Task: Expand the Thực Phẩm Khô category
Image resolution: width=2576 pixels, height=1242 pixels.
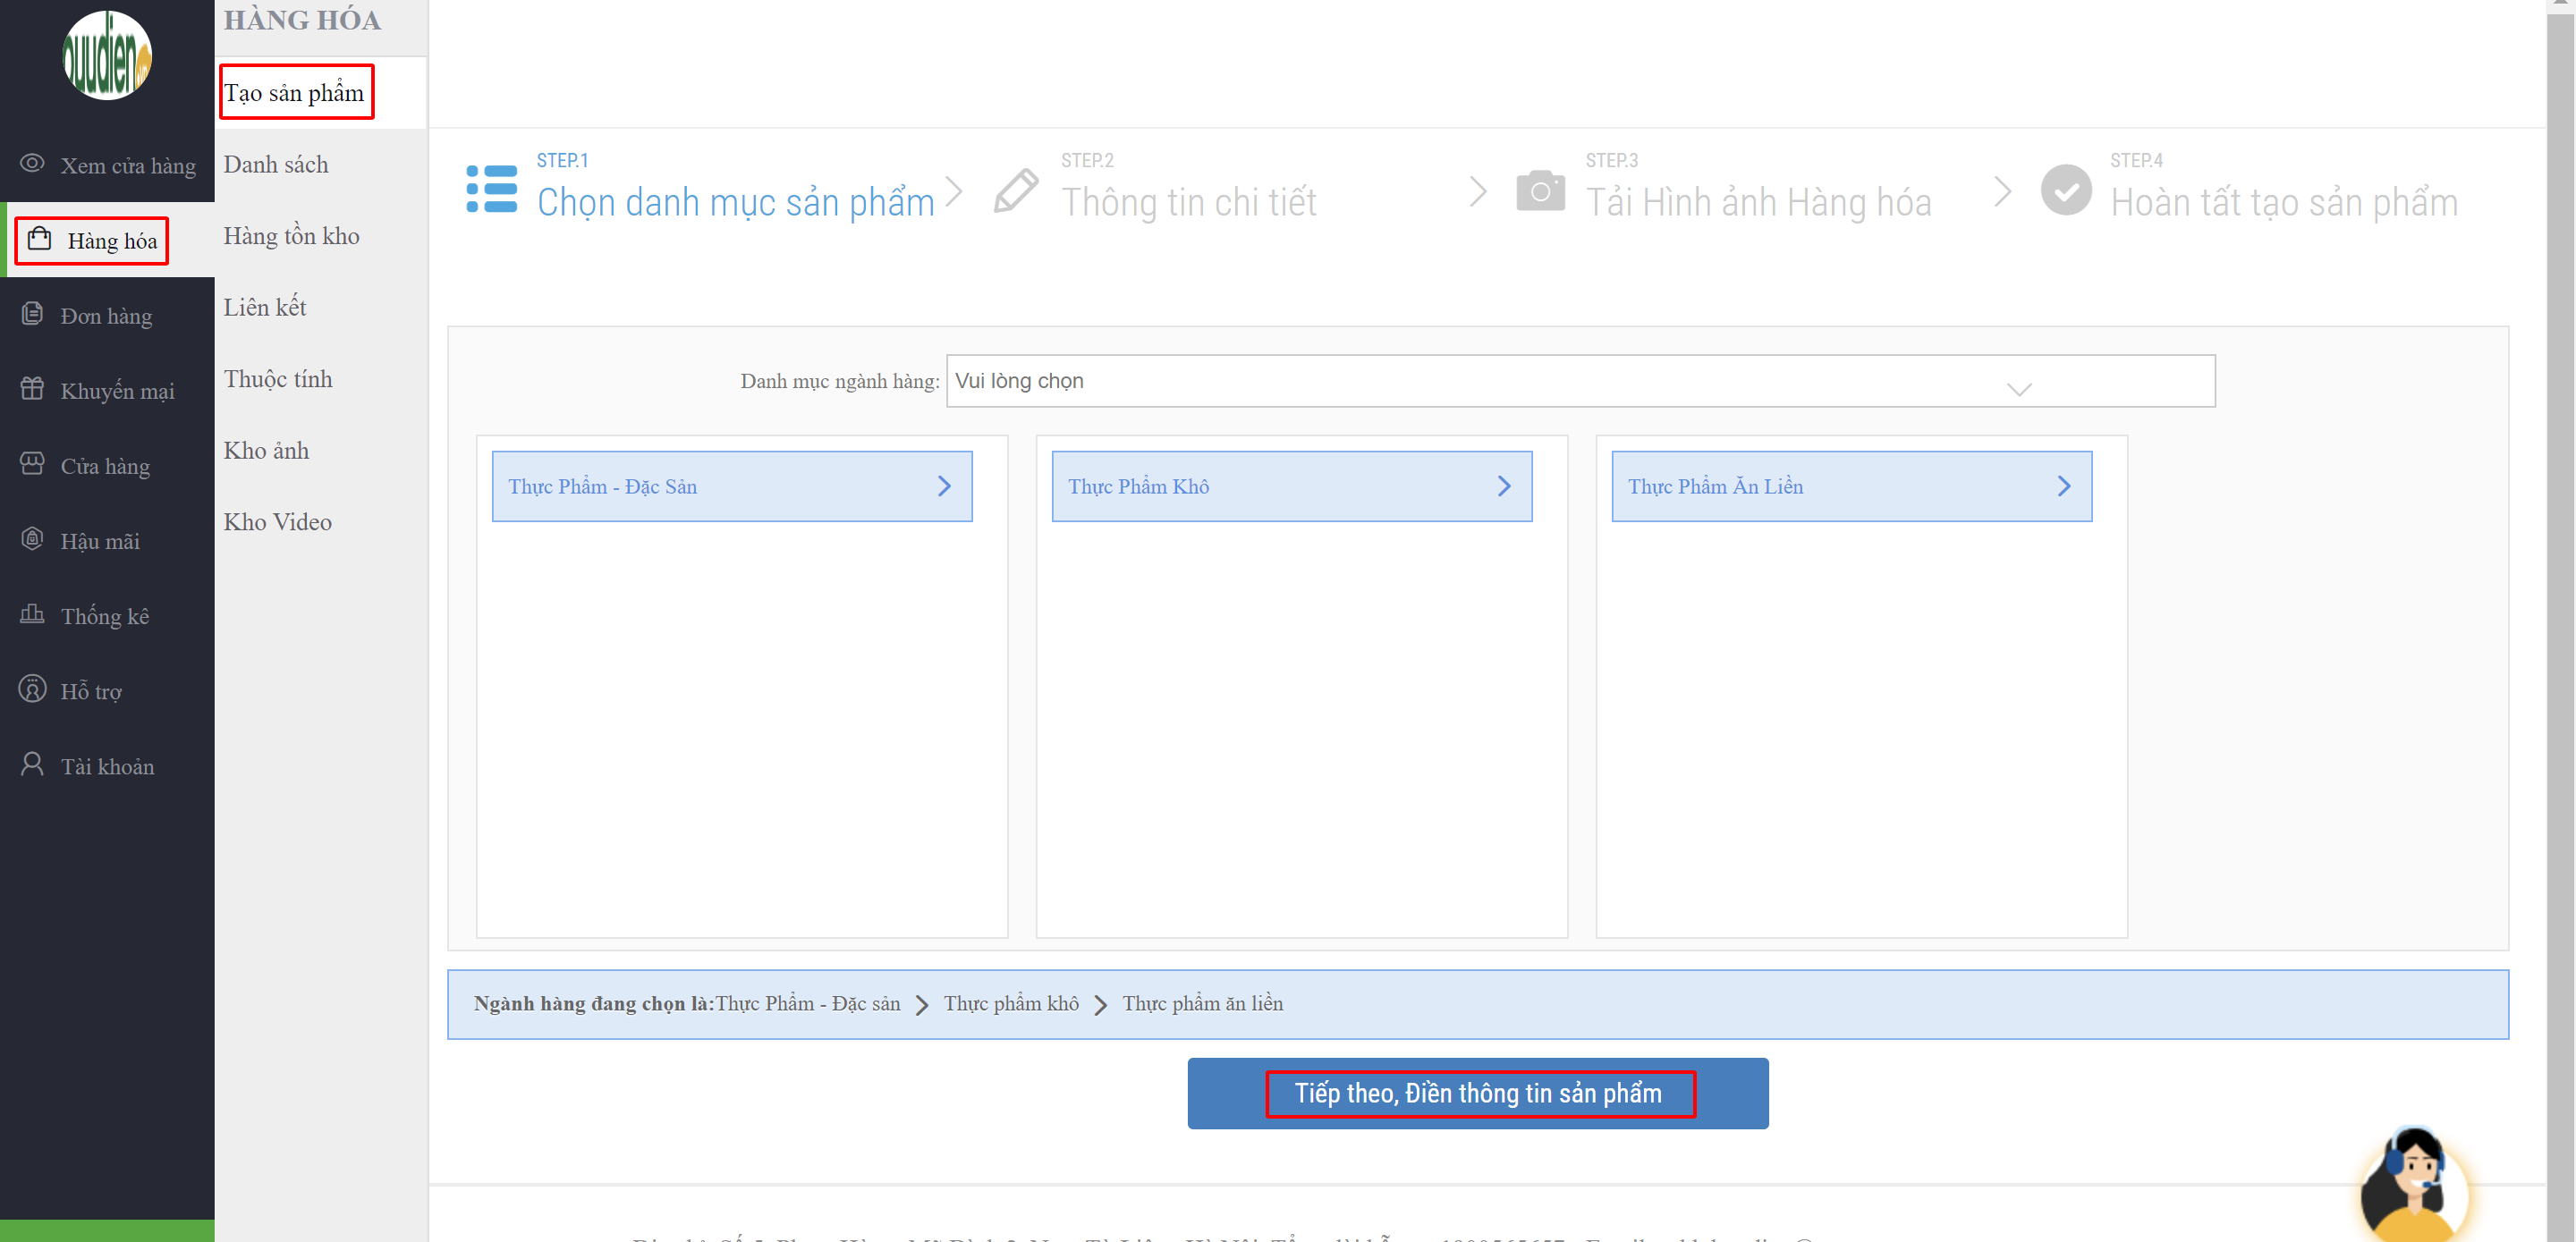Action: coord(1291,486)
